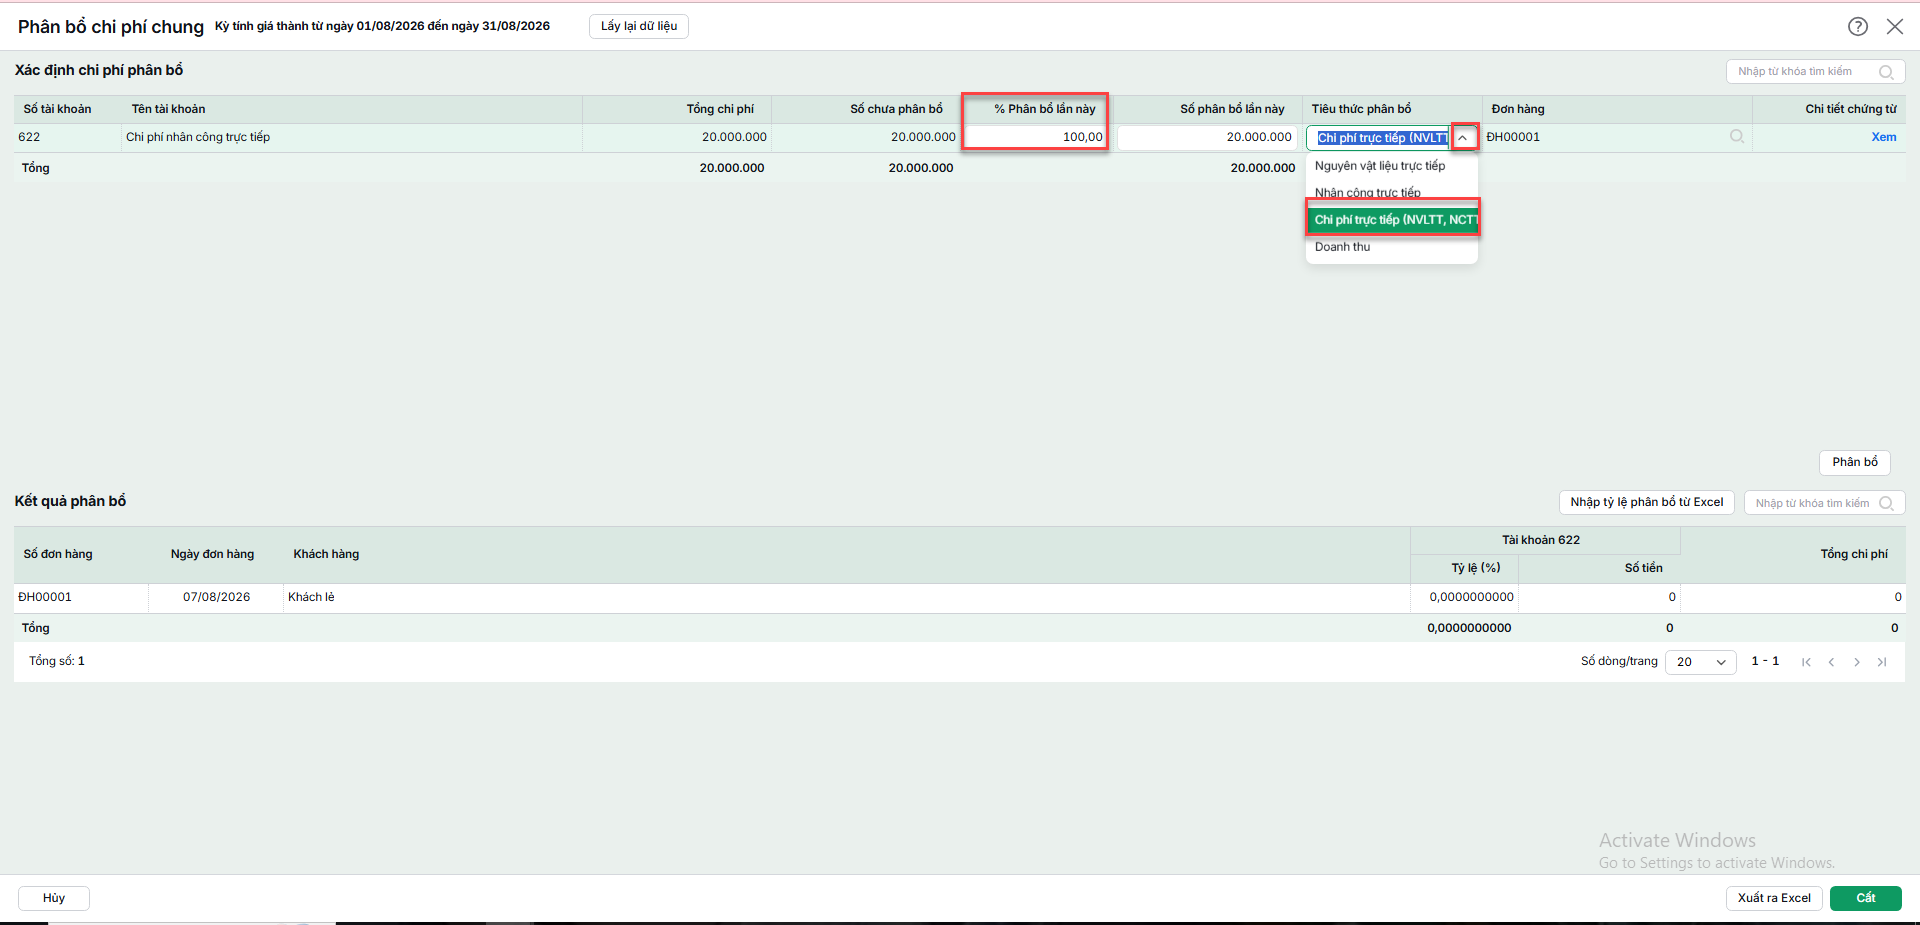
Task: Select Doanh thu option
Action: (x=1391, y=247)
